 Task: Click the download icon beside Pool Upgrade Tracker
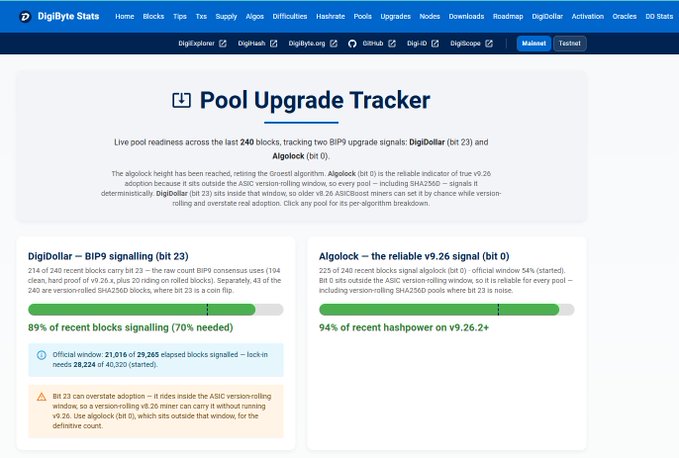coord(181,100)
